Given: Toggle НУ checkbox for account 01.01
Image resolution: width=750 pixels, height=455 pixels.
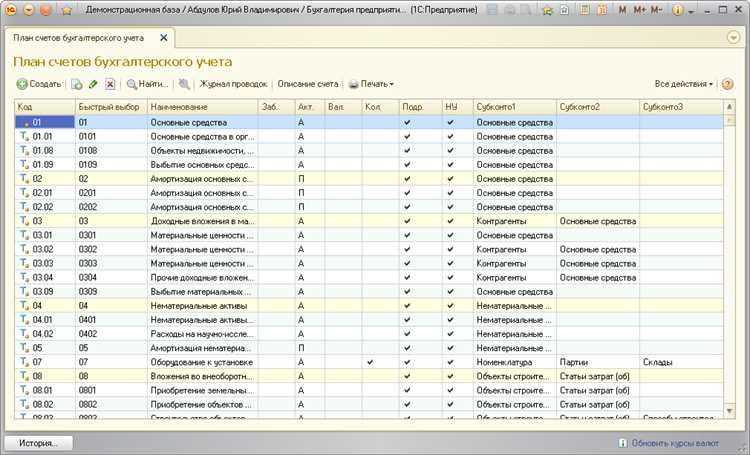Looking at the screenshot, I should tap(450, 136).
